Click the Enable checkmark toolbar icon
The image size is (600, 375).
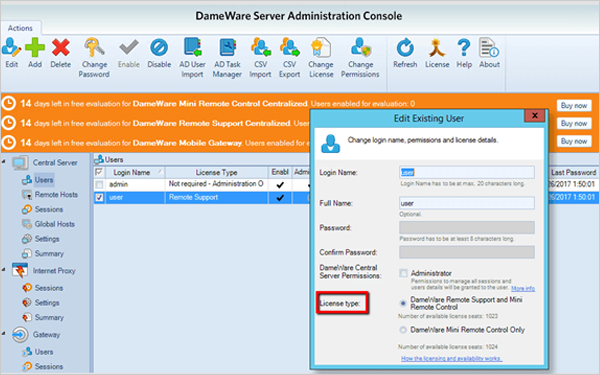[129, 53]
